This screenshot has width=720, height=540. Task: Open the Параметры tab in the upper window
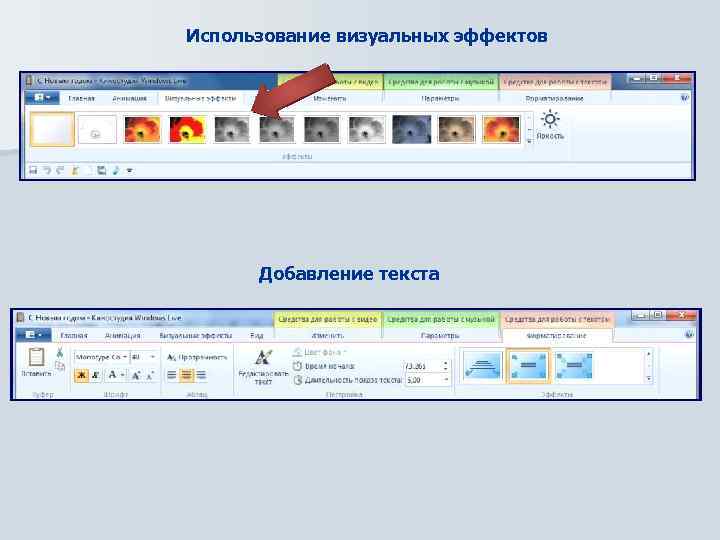click(x=440, y=98)
